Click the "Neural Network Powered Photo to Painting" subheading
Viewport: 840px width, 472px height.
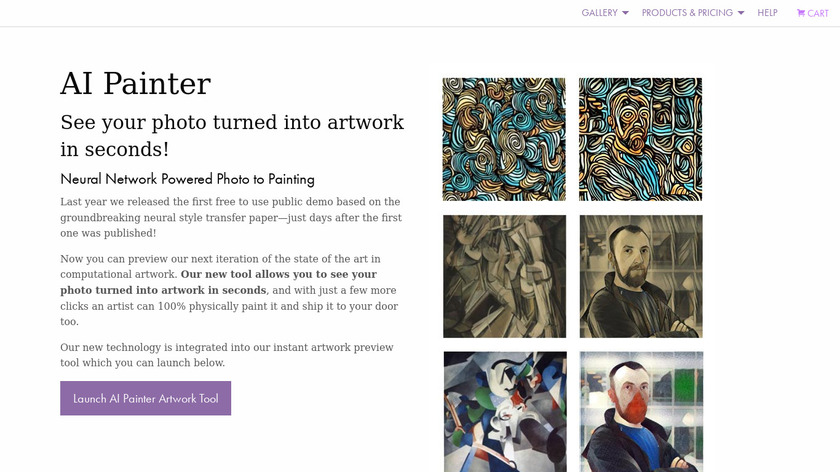[x=187, y=179]
